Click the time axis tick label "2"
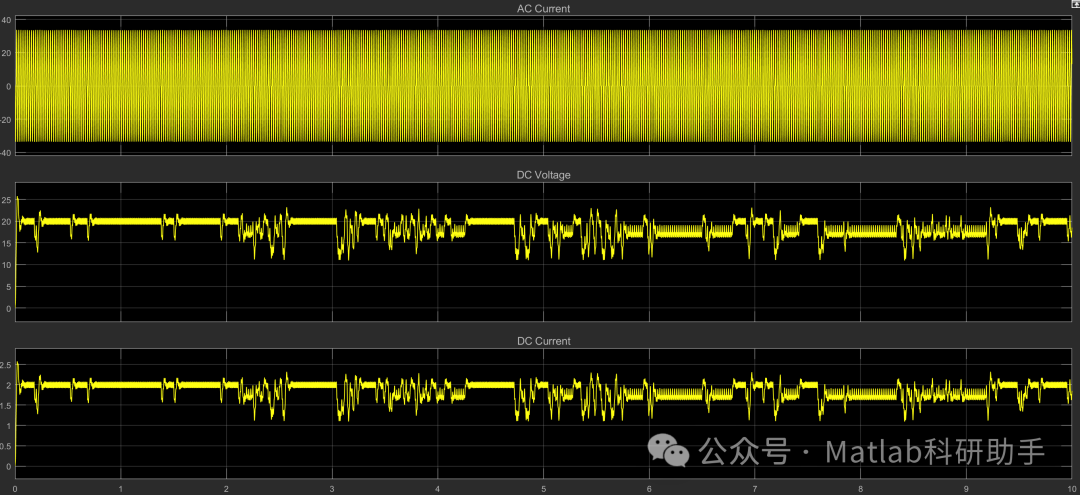Image resolution: width=1080 pixels, height=495 pixels. pos(227,487)
